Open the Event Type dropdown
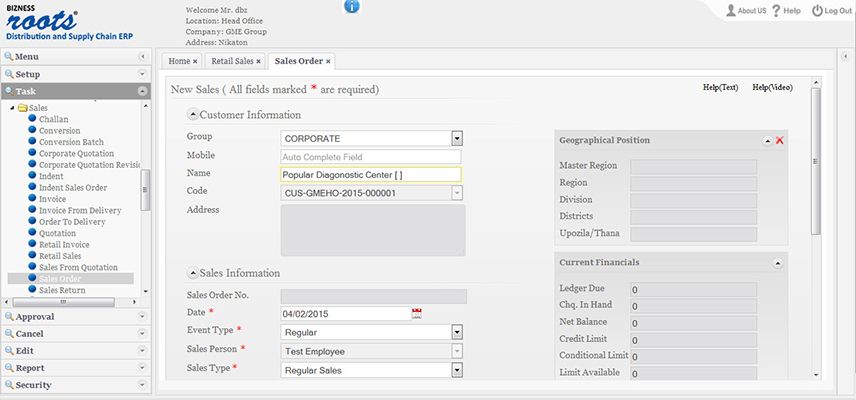Image resolution: width=856 pixels, height=400 pixels. coord(457,332)
